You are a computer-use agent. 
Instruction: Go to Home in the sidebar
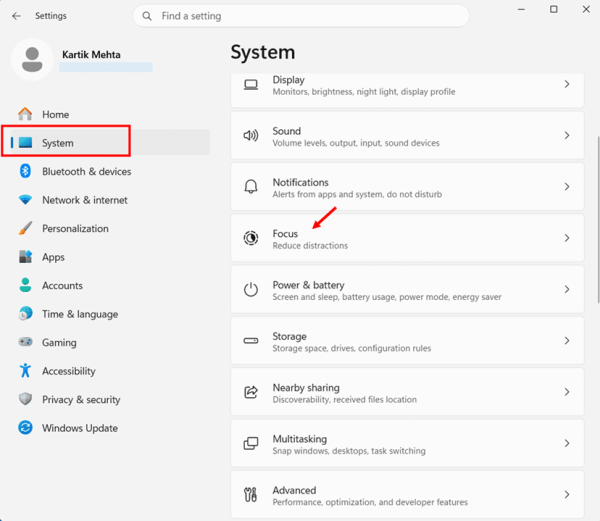coord(55,114)
